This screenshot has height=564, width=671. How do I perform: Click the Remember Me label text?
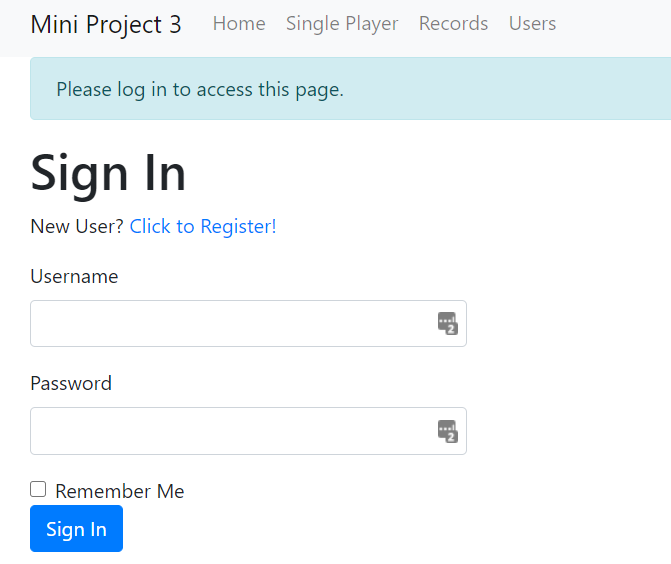tap(120, 491)
